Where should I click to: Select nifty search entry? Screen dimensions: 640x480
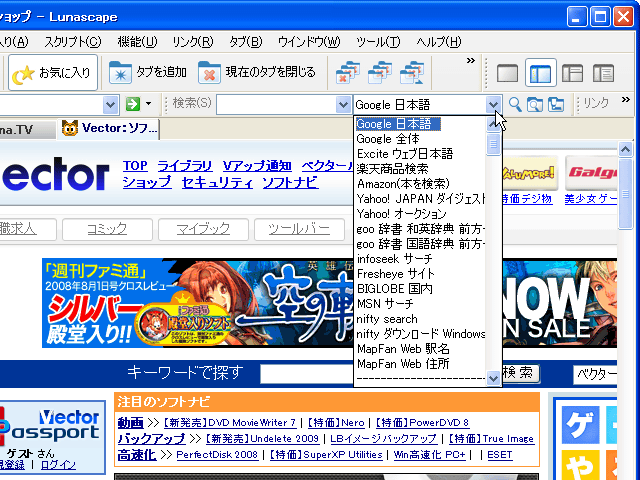click(x=420, y=319)
